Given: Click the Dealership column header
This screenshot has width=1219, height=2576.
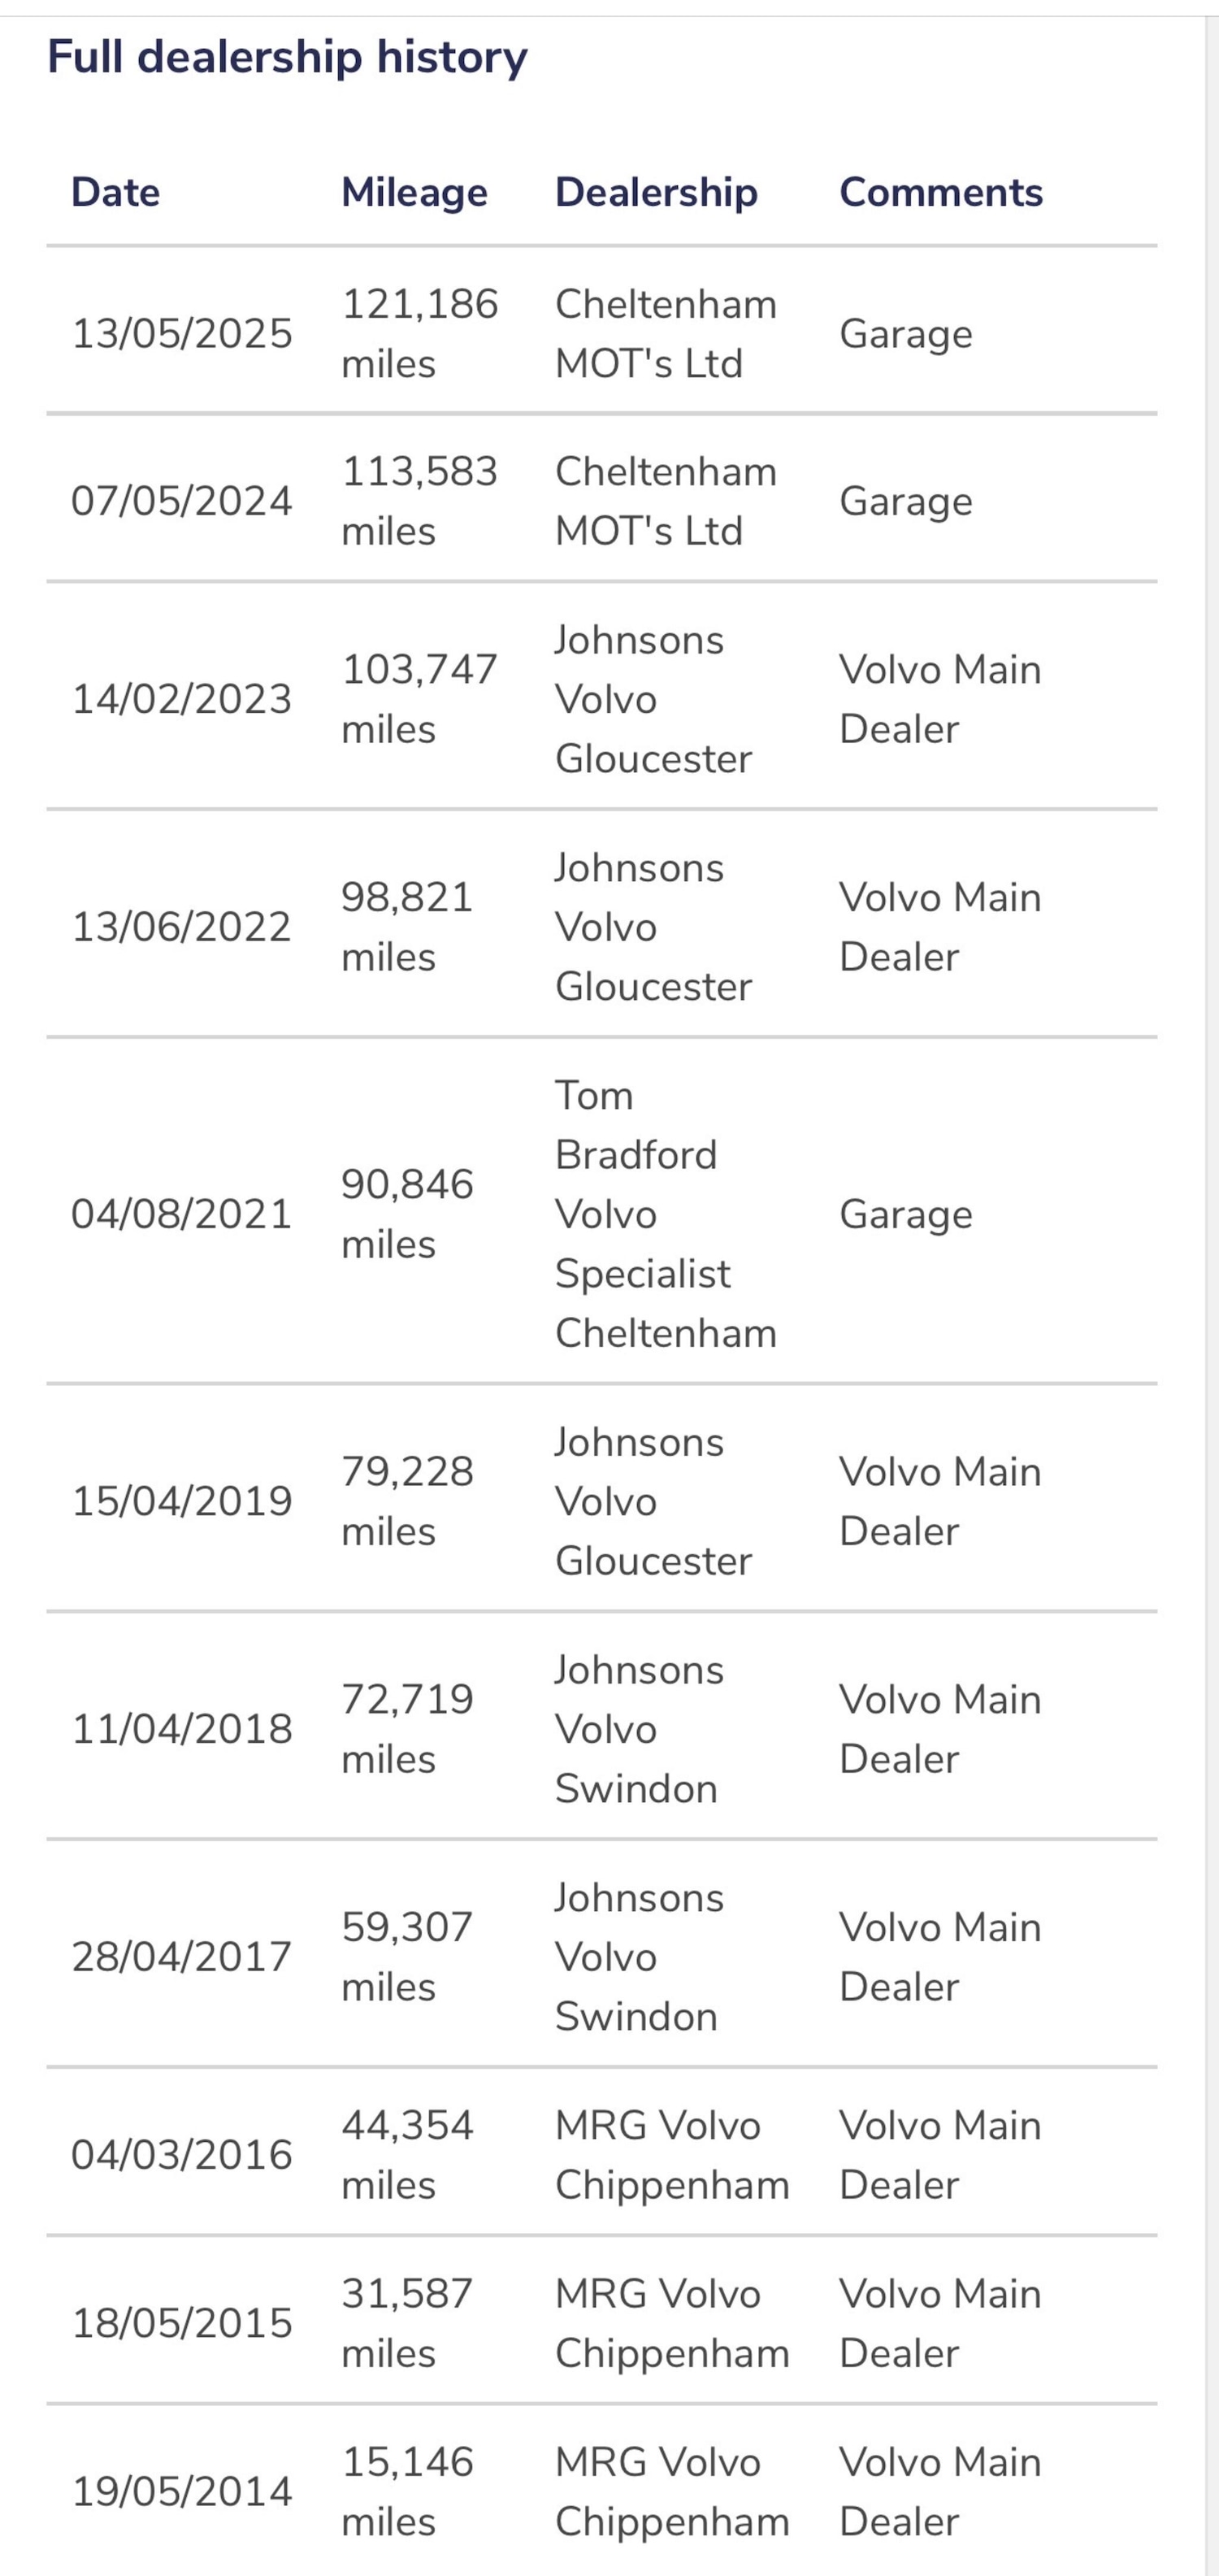Looking at the screenshot, I should tap(656, 192).
